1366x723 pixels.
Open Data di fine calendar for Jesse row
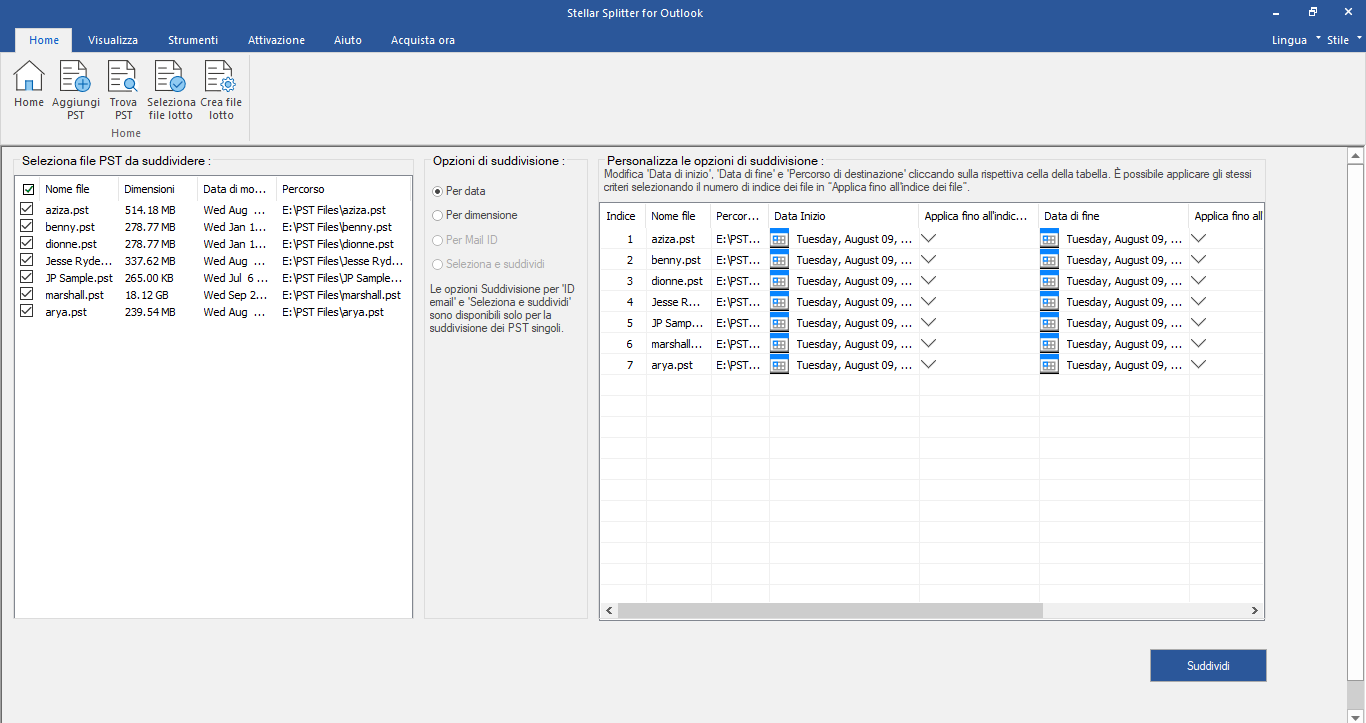pos(1049,302)
